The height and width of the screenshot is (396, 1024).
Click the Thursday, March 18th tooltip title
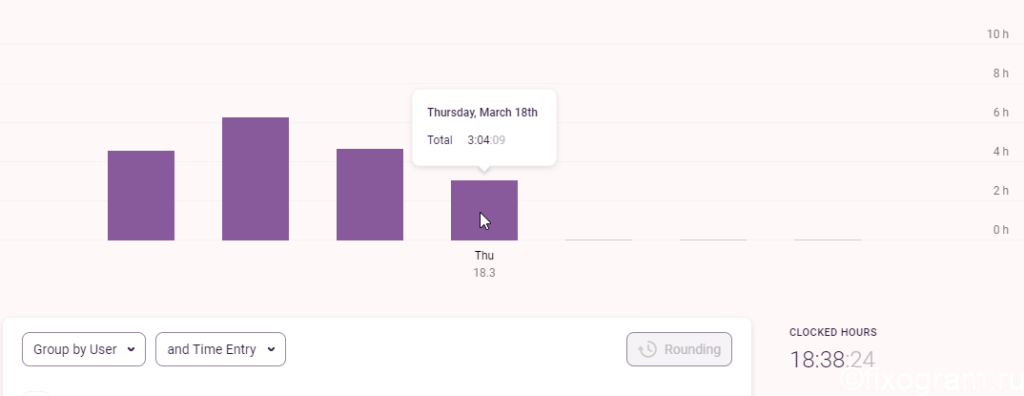(x=482, y=112)
